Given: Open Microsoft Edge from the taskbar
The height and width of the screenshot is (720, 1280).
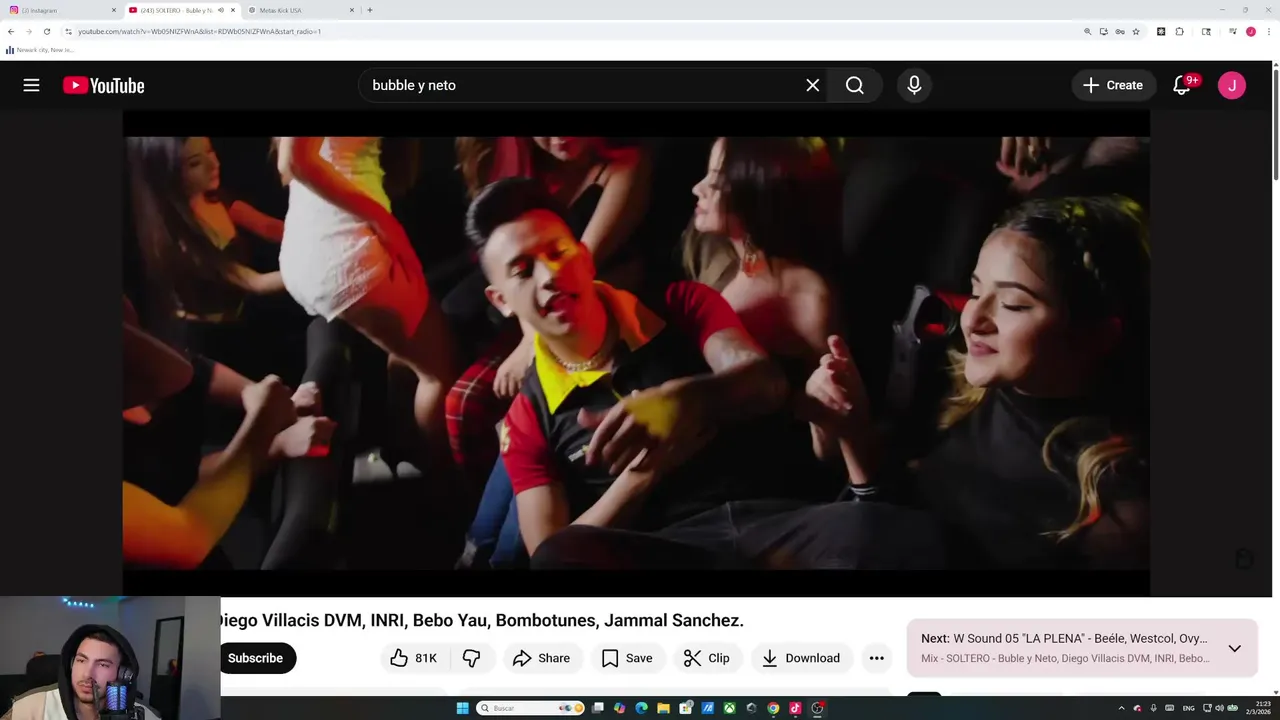Looking at the screenshot, I should pos(642,708).
